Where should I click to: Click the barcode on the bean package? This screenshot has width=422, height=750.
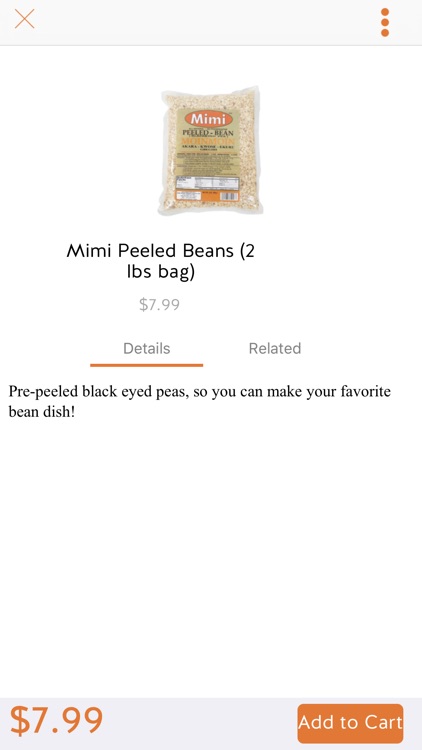point(229,196)
